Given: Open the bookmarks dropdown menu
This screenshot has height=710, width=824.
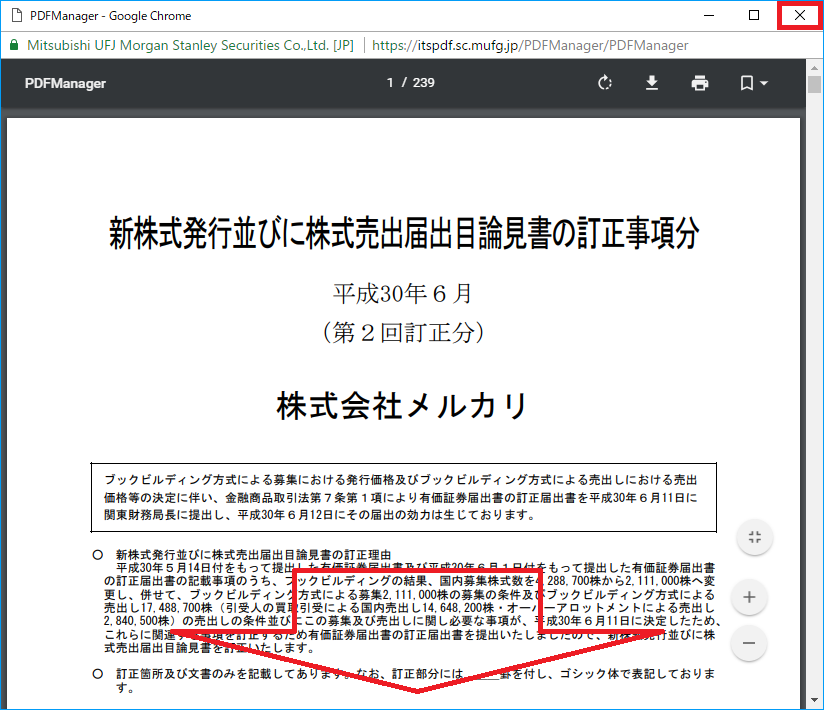Looking at the screenshot, I should 754,83.
